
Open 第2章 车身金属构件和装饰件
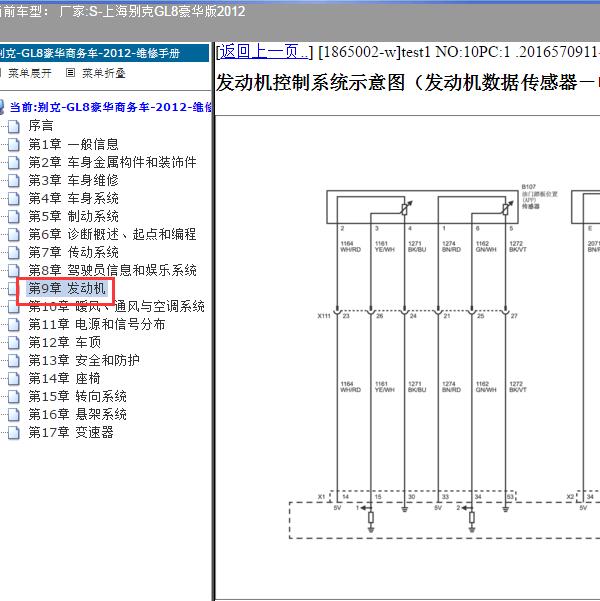(112, 162)
